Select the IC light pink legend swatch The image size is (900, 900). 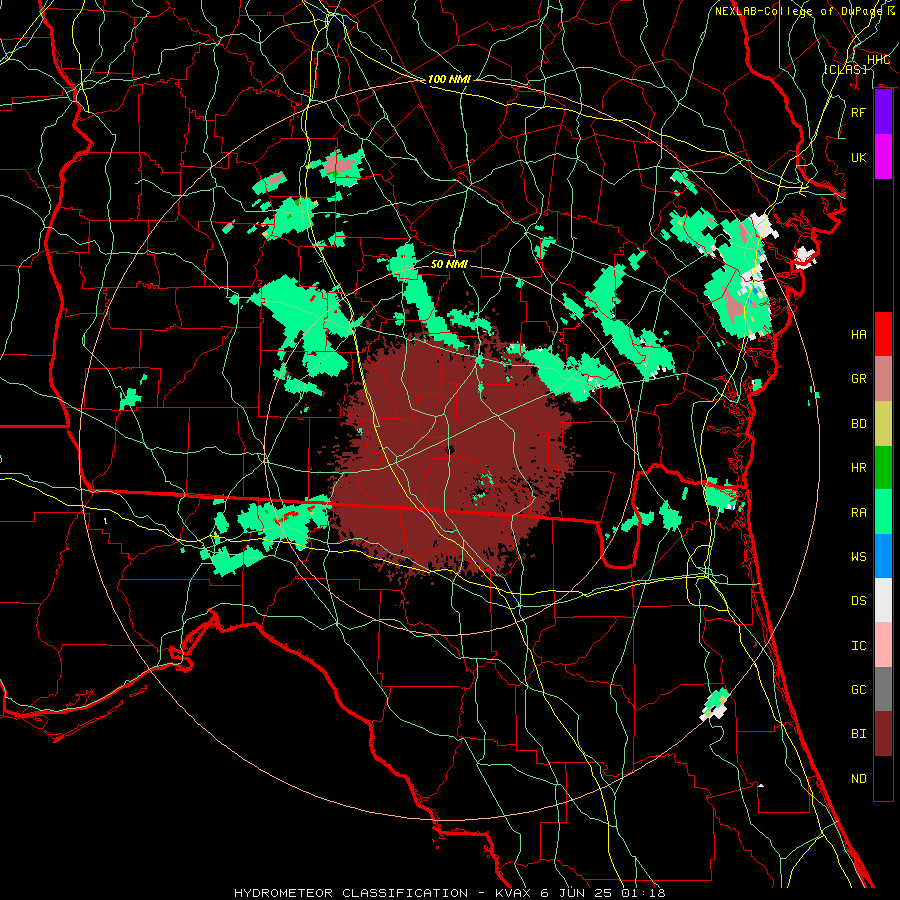pos(883,645)
